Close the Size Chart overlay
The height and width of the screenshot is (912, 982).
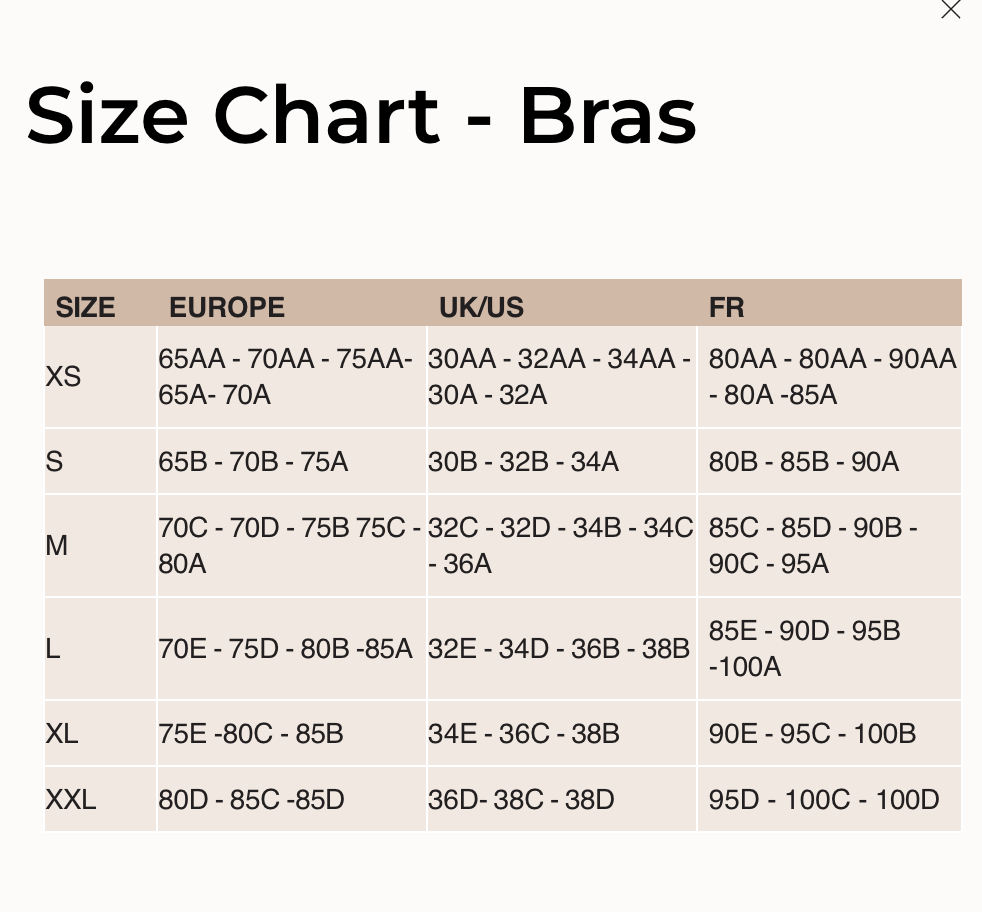[x=950, y=10]
